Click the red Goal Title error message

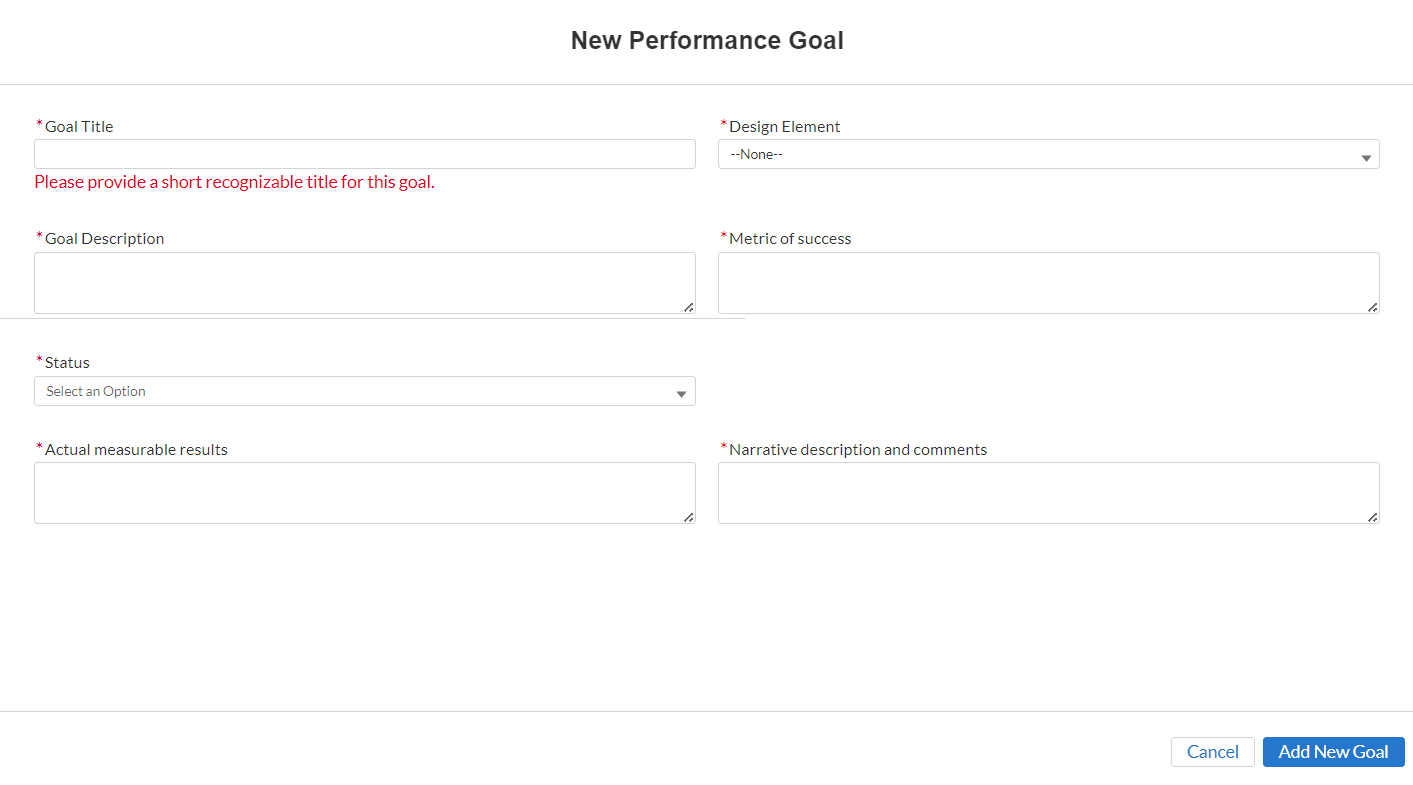click(234, 182)
